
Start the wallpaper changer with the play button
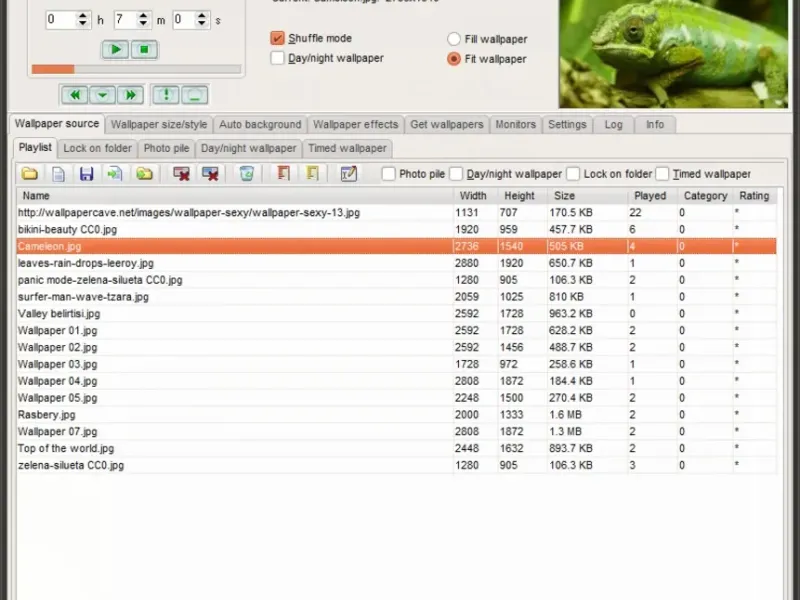(115, 50)
